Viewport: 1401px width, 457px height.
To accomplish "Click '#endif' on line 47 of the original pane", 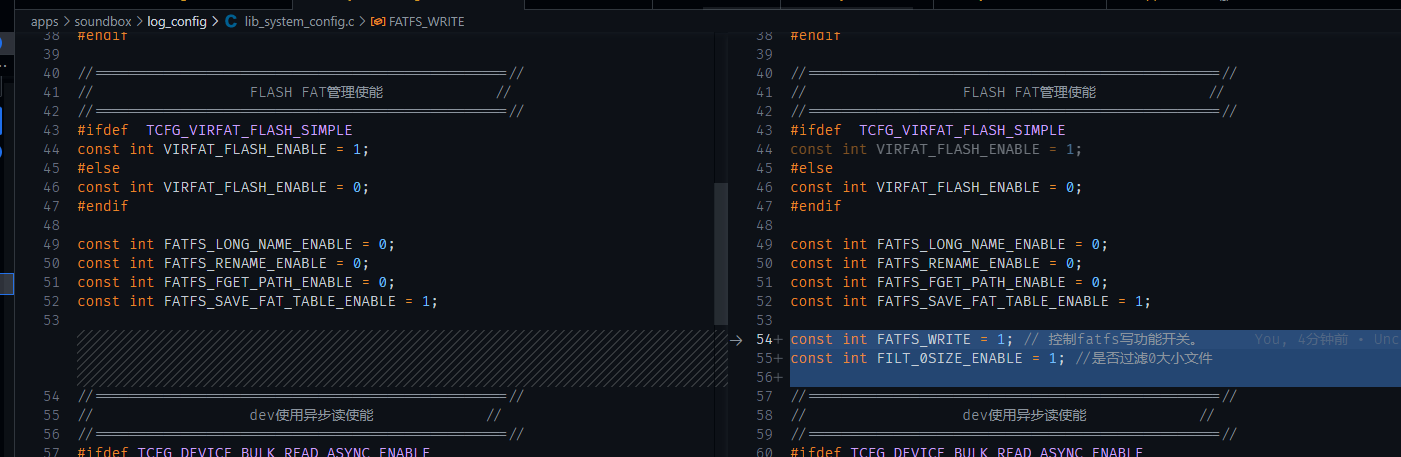I will 103,206.
